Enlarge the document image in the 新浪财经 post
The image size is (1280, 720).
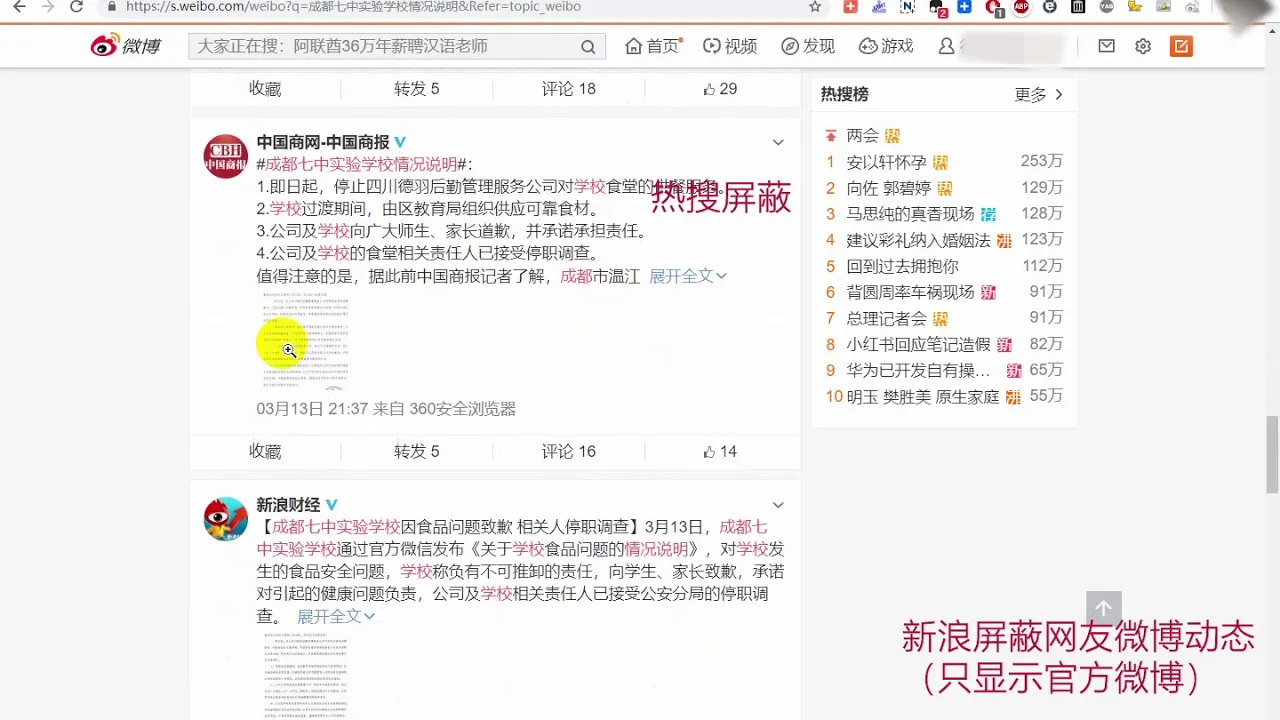pyautogui.click(x=304, y=676)
